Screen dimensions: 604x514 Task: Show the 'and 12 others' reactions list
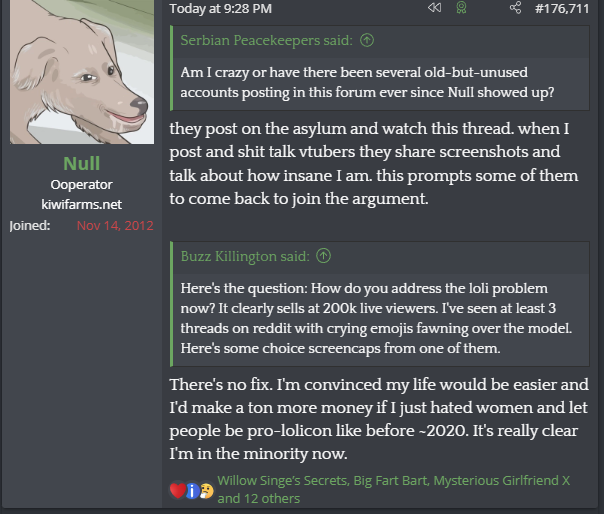(x=258, y=498)
